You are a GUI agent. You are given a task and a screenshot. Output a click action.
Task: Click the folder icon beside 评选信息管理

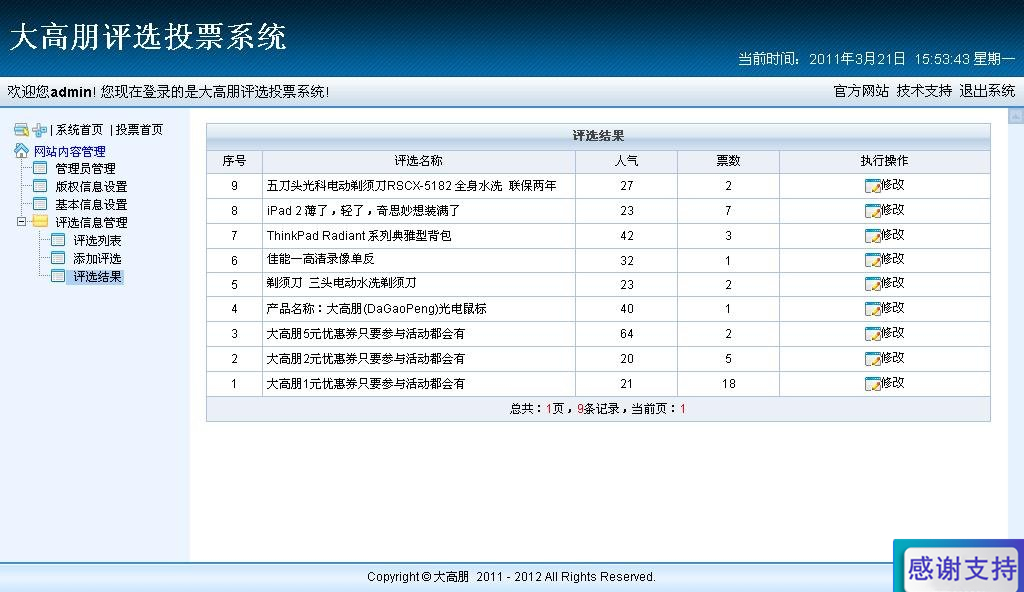click(x=40, y=222)
